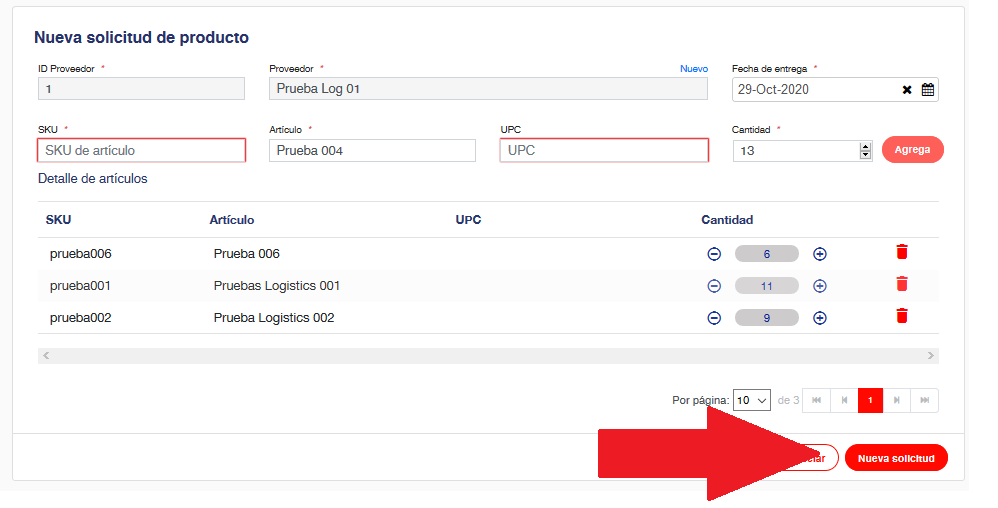Open the Por página dropdown
This screenshot has height=508, width=998.
752,400
